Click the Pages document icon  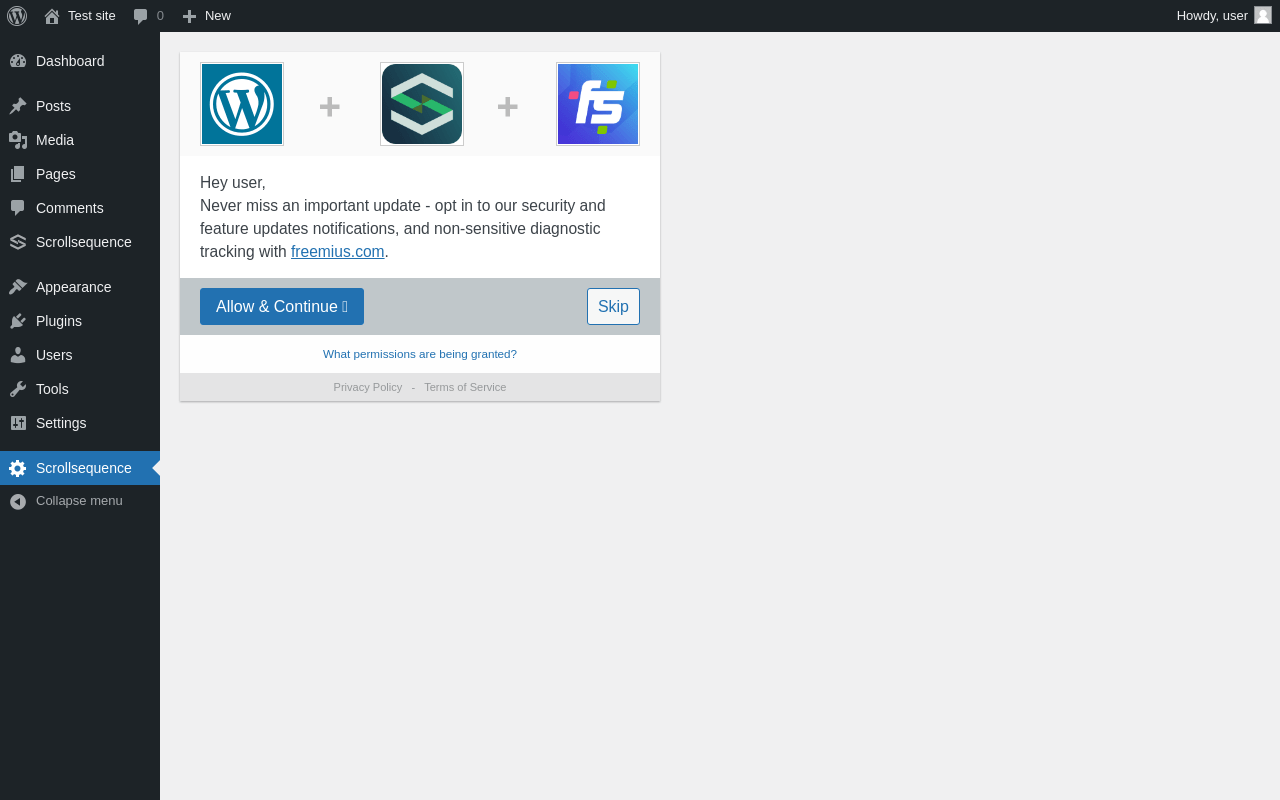(18, 174)
